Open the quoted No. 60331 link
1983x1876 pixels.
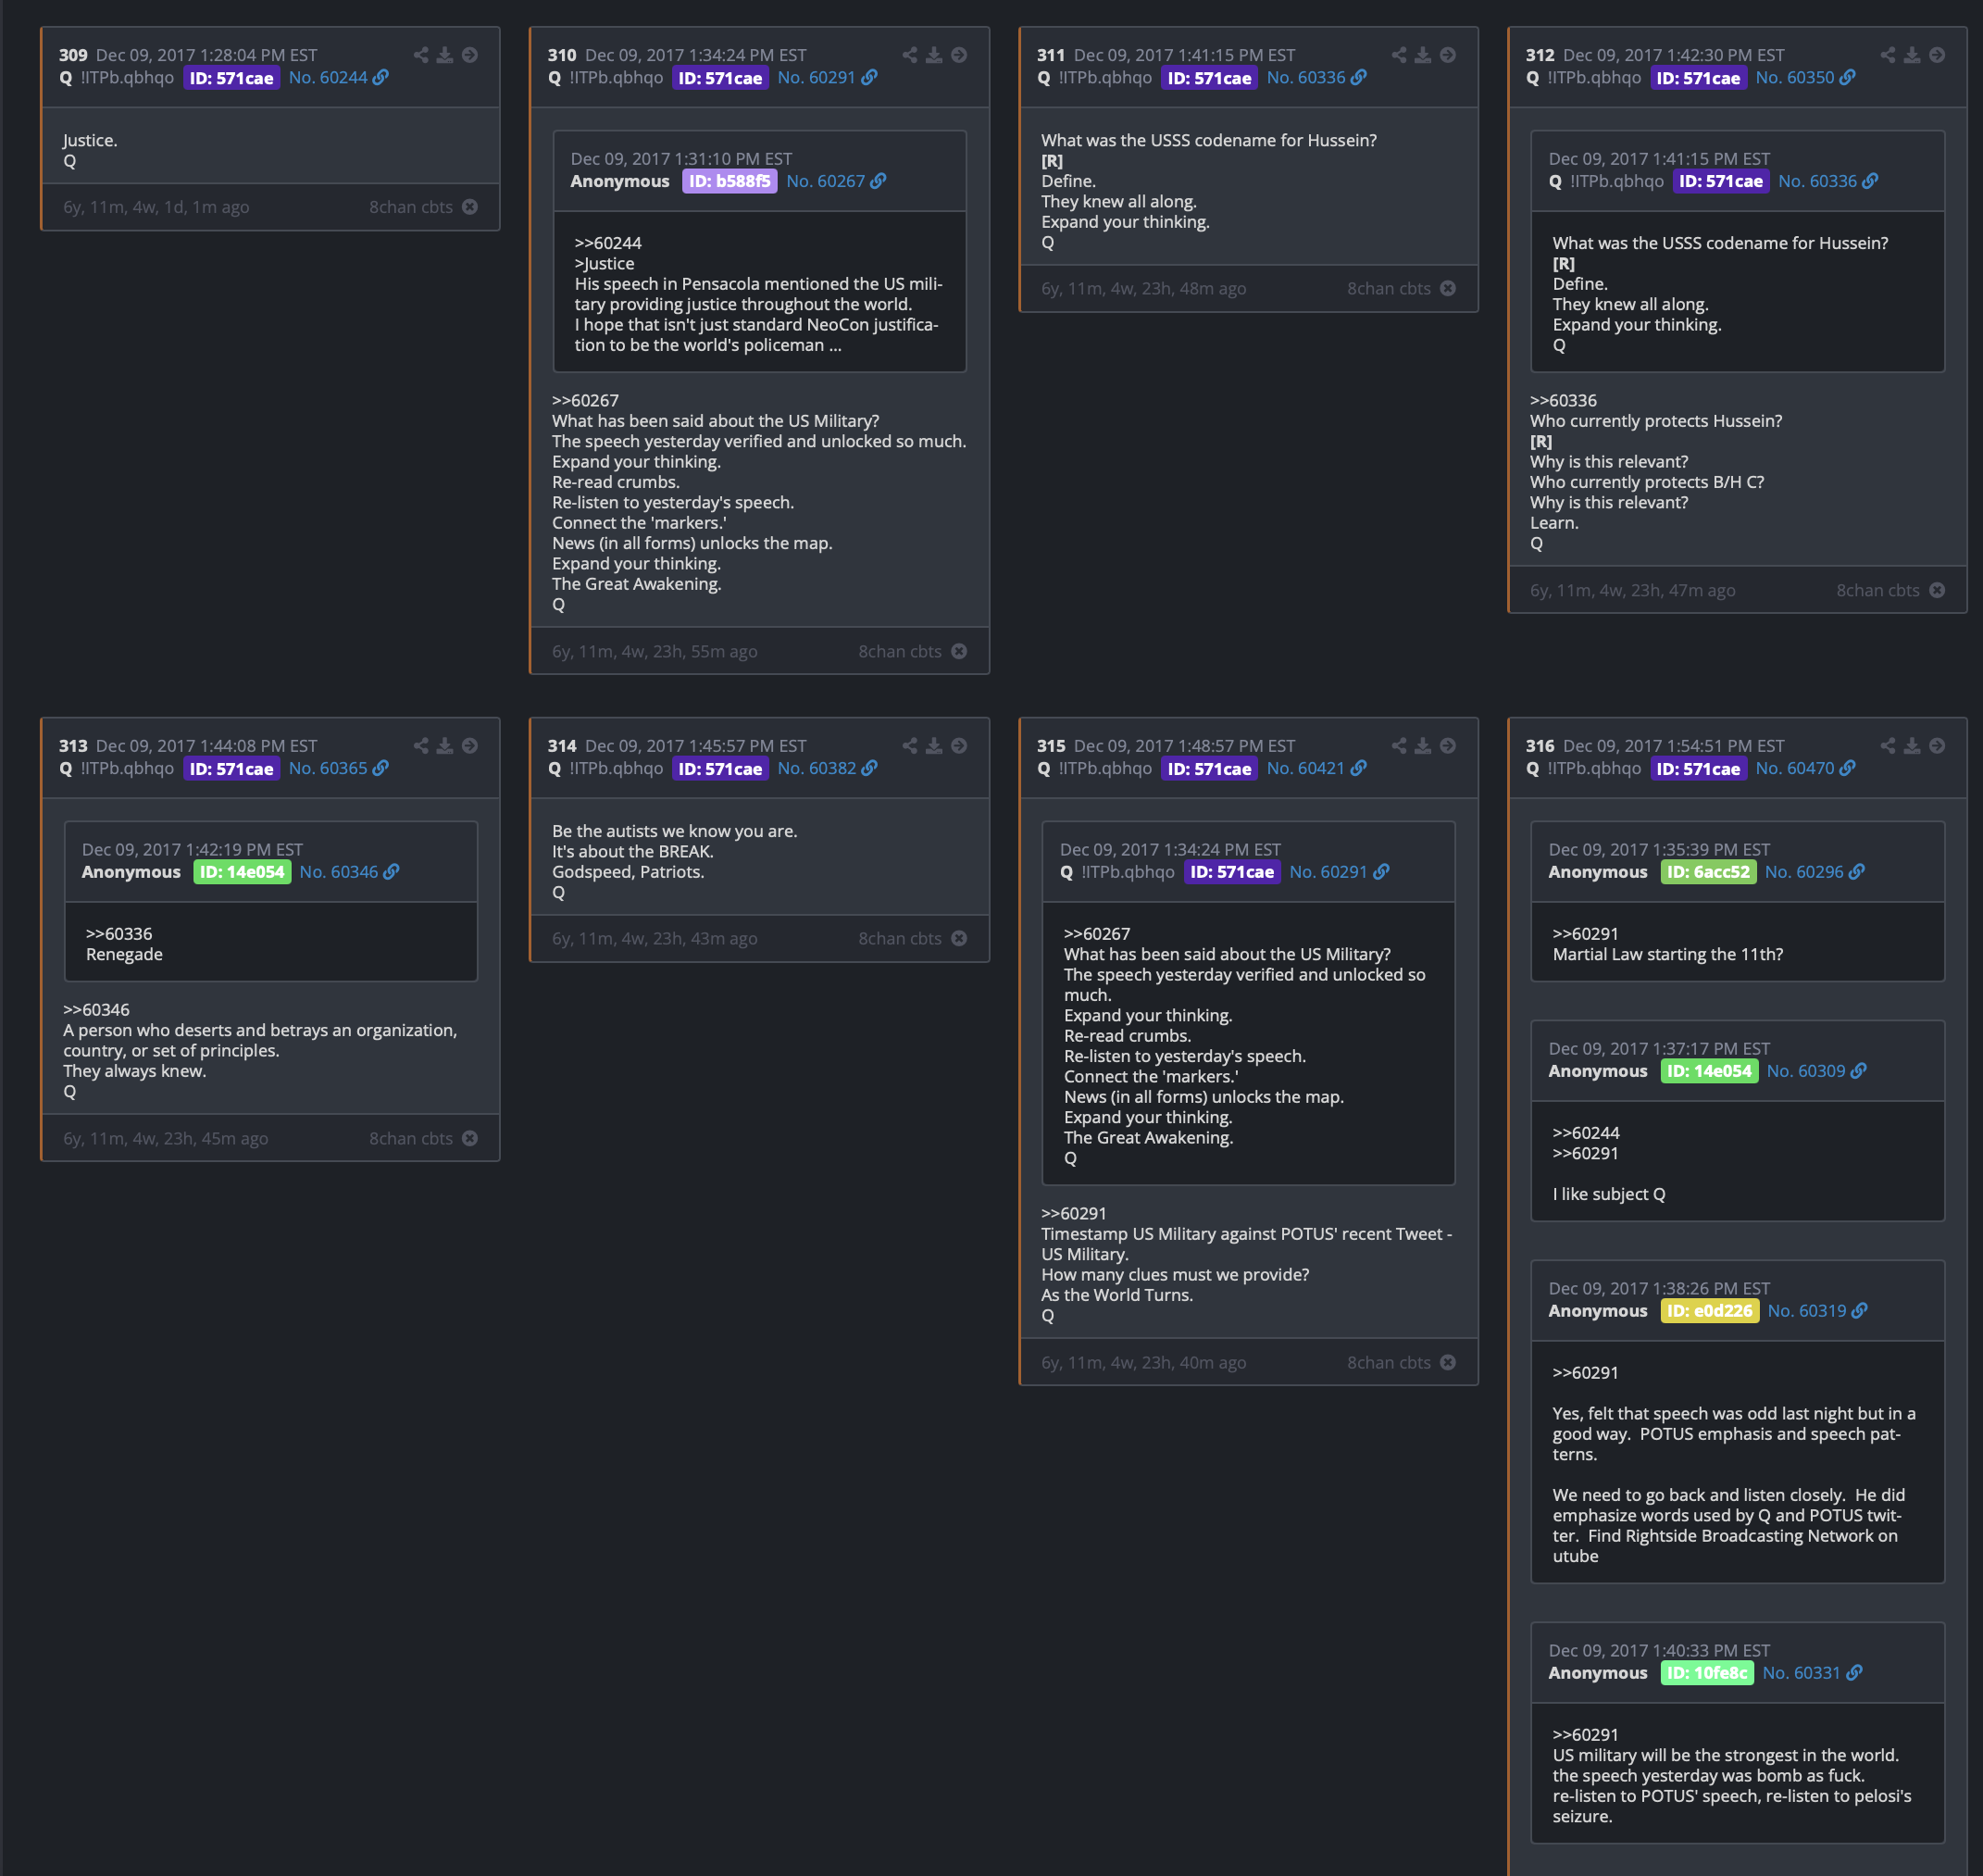[x=1812, y=1673]
